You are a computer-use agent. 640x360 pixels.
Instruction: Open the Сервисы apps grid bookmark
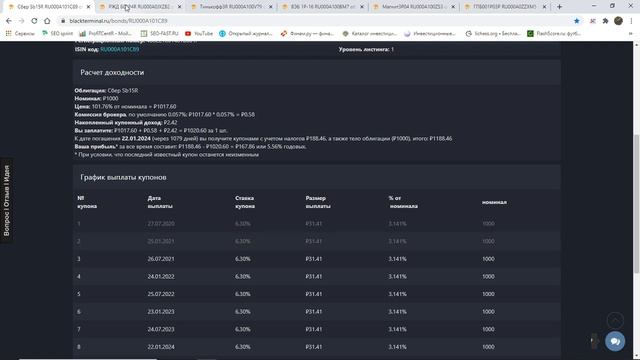click(x=20, y=33)
